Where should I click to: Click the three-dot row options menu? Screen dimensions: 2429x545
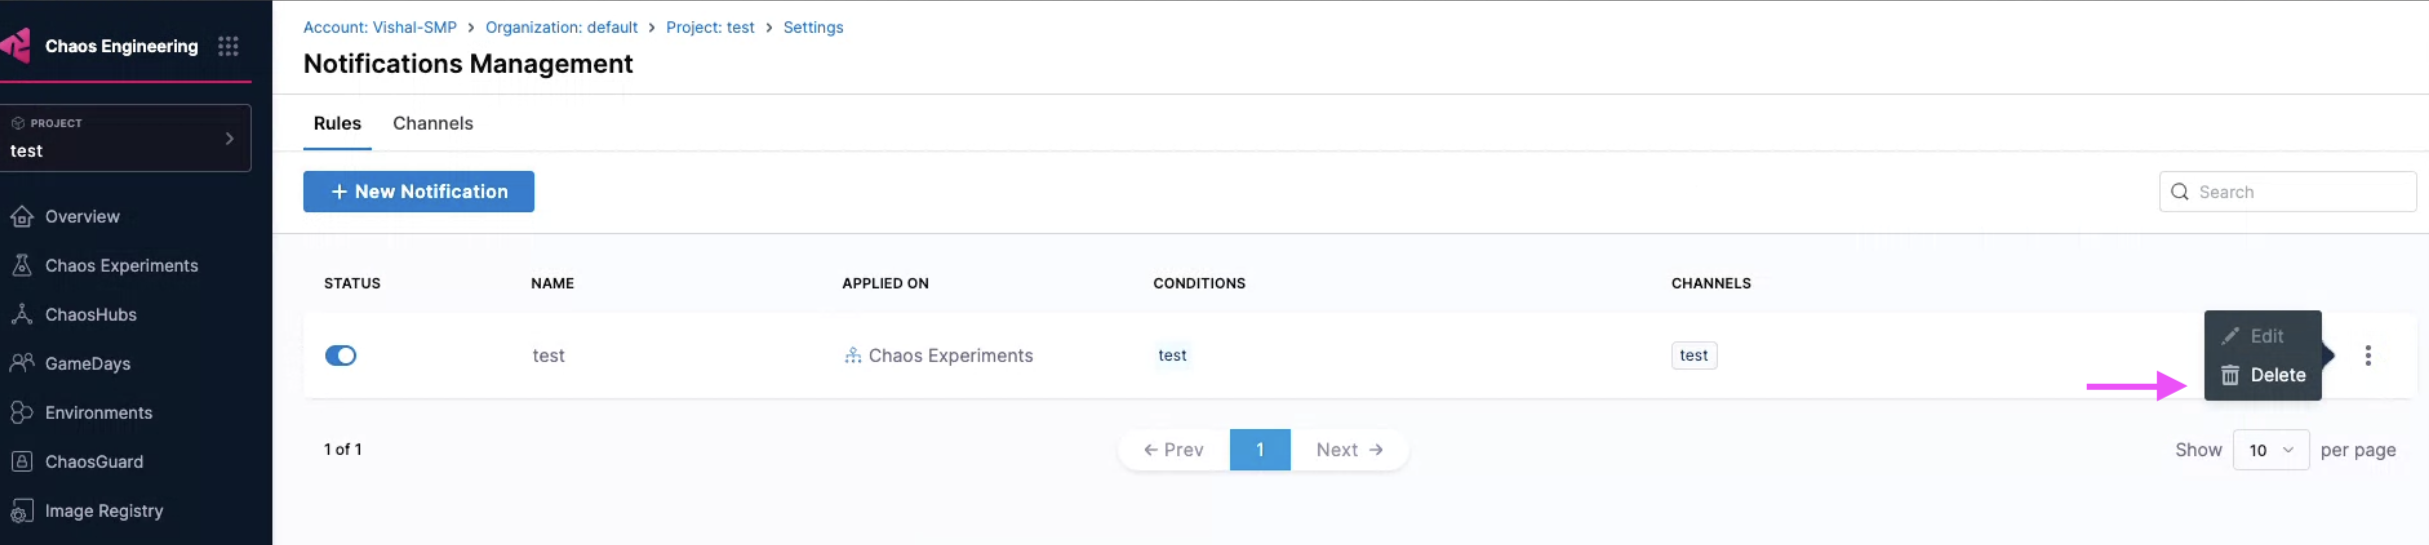2367,356
